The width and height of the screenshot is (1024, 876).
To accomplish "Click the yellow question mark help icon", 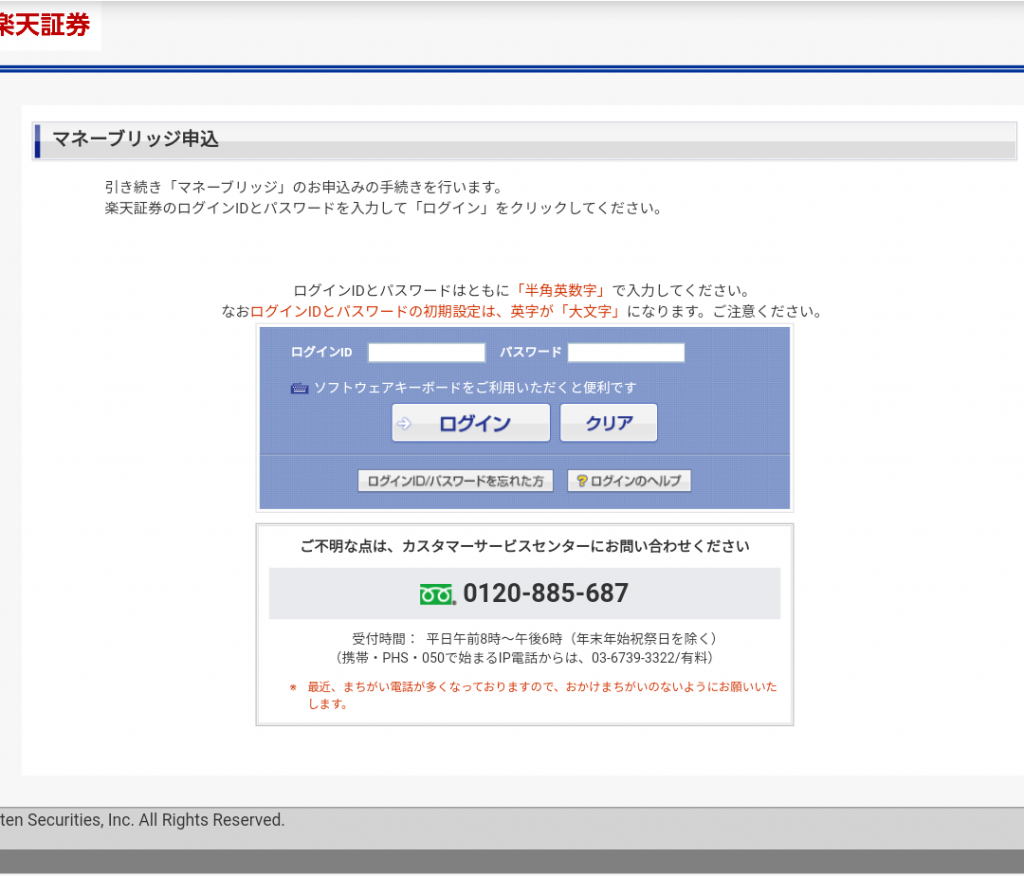I will [582, 481].
